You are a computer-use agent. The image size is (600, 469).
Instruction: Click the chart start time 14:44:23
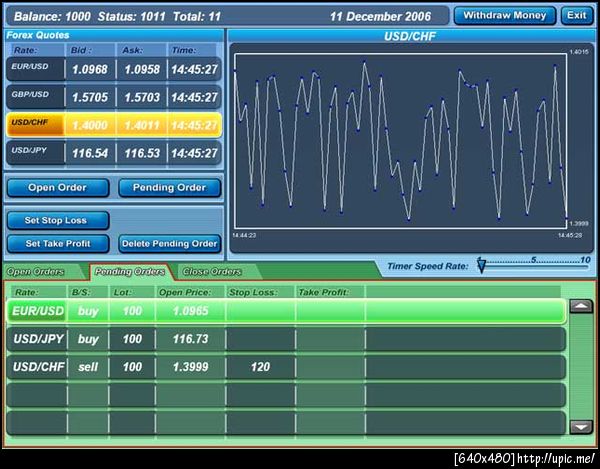coord(244,235)
